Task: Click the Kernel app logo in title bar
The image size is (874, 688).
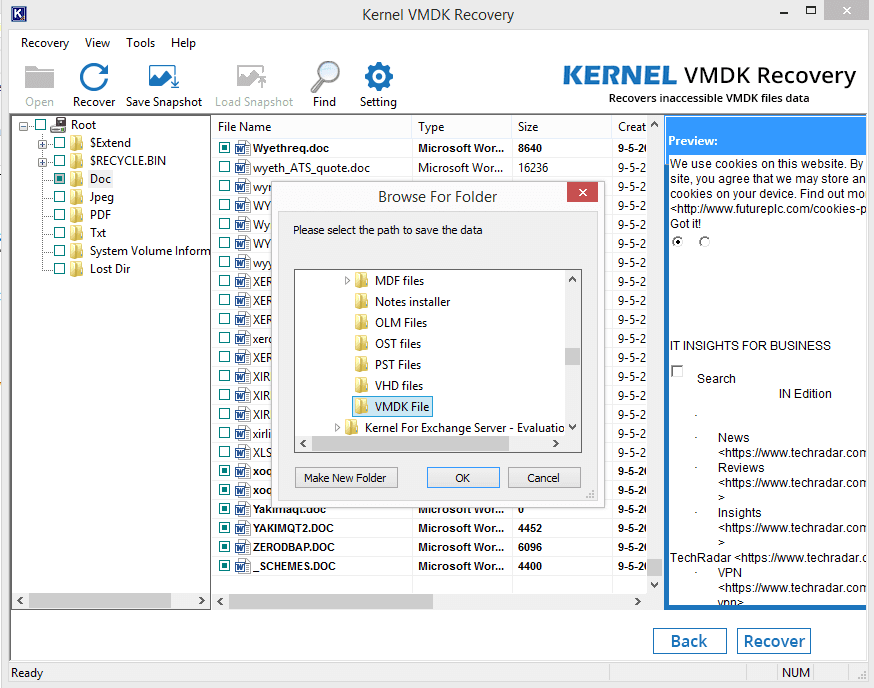Action: [19, 13]
